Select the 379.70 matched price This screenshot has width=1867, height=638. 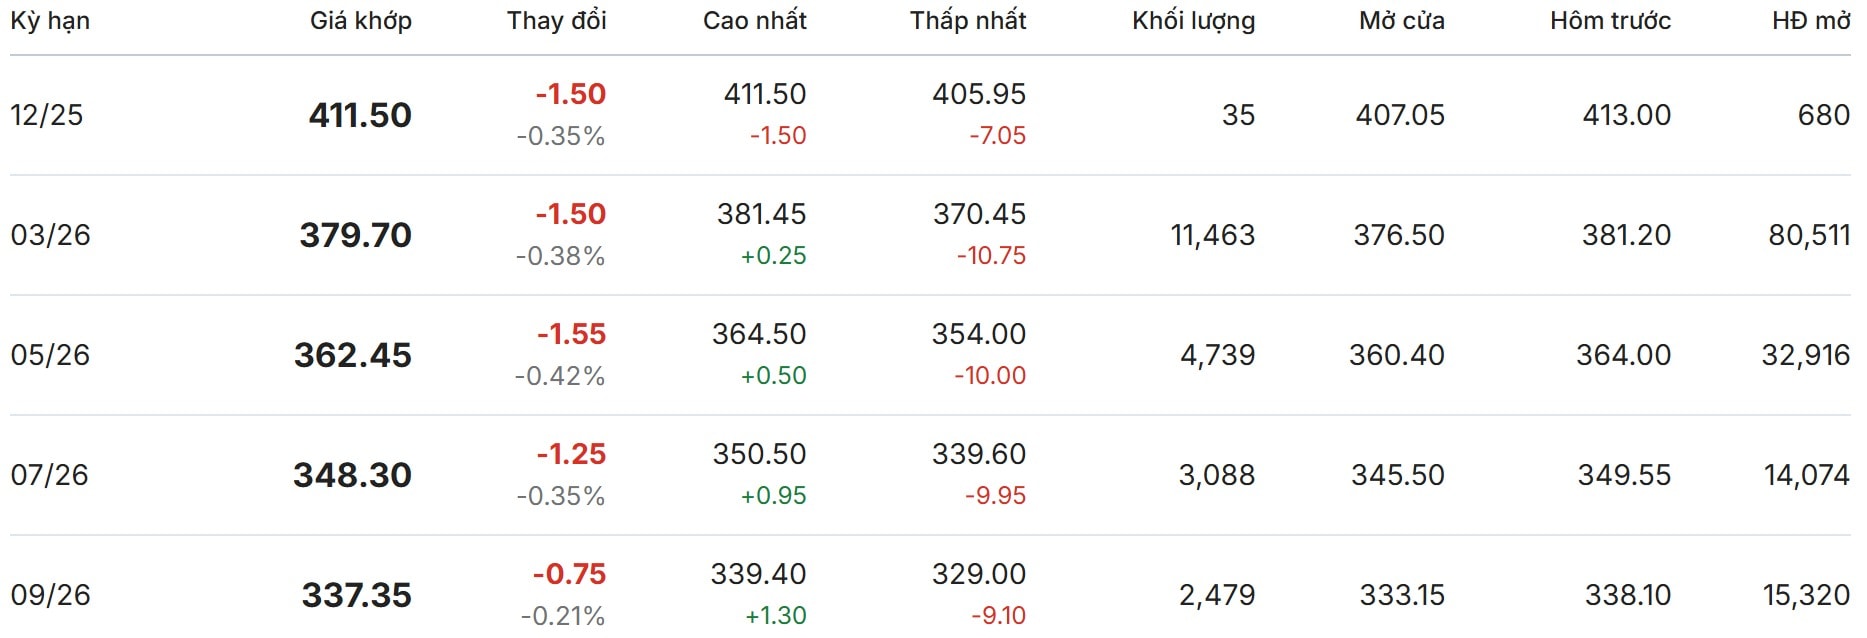pos(355,235)
